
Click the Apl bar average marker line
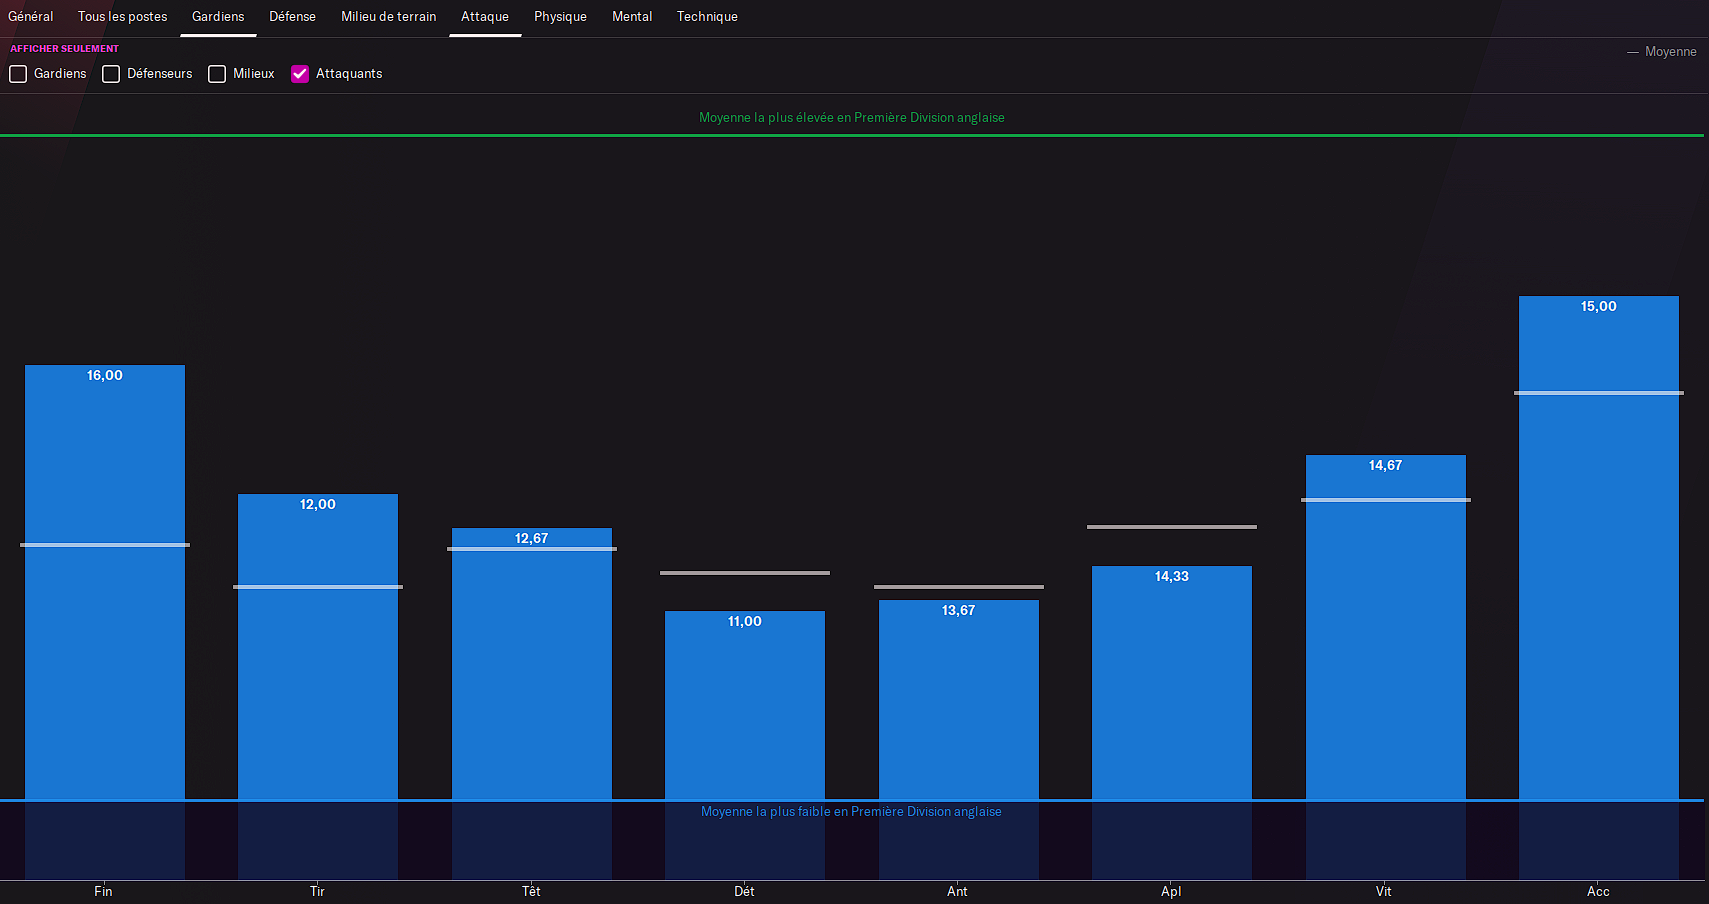(1172, 527)
